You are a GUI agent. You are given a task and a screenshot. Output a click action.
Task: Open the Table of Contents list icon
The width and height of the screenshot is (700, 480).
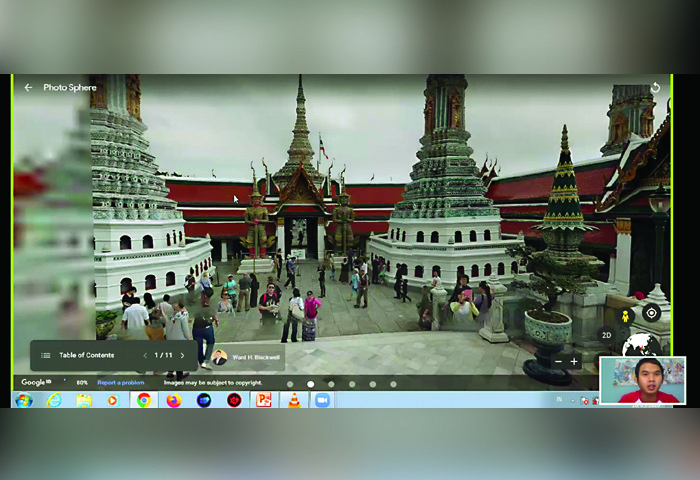point(45,355)
